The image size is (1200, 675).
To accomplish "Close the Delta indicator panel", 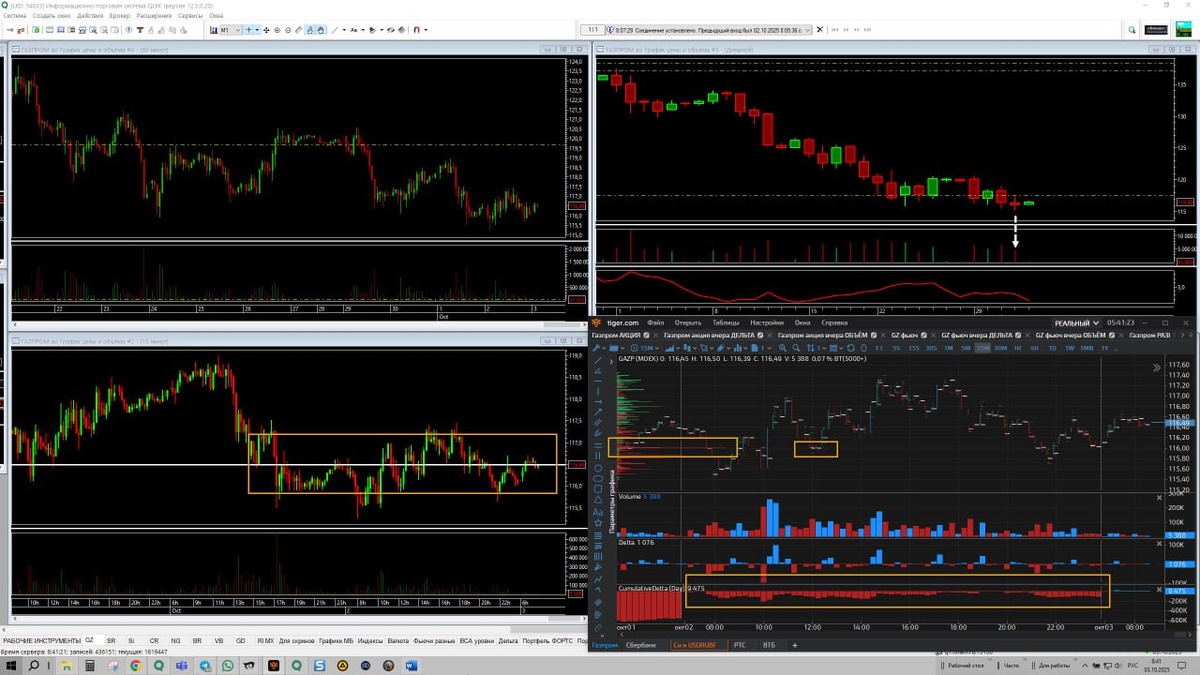I will (x=1160, y=546).
